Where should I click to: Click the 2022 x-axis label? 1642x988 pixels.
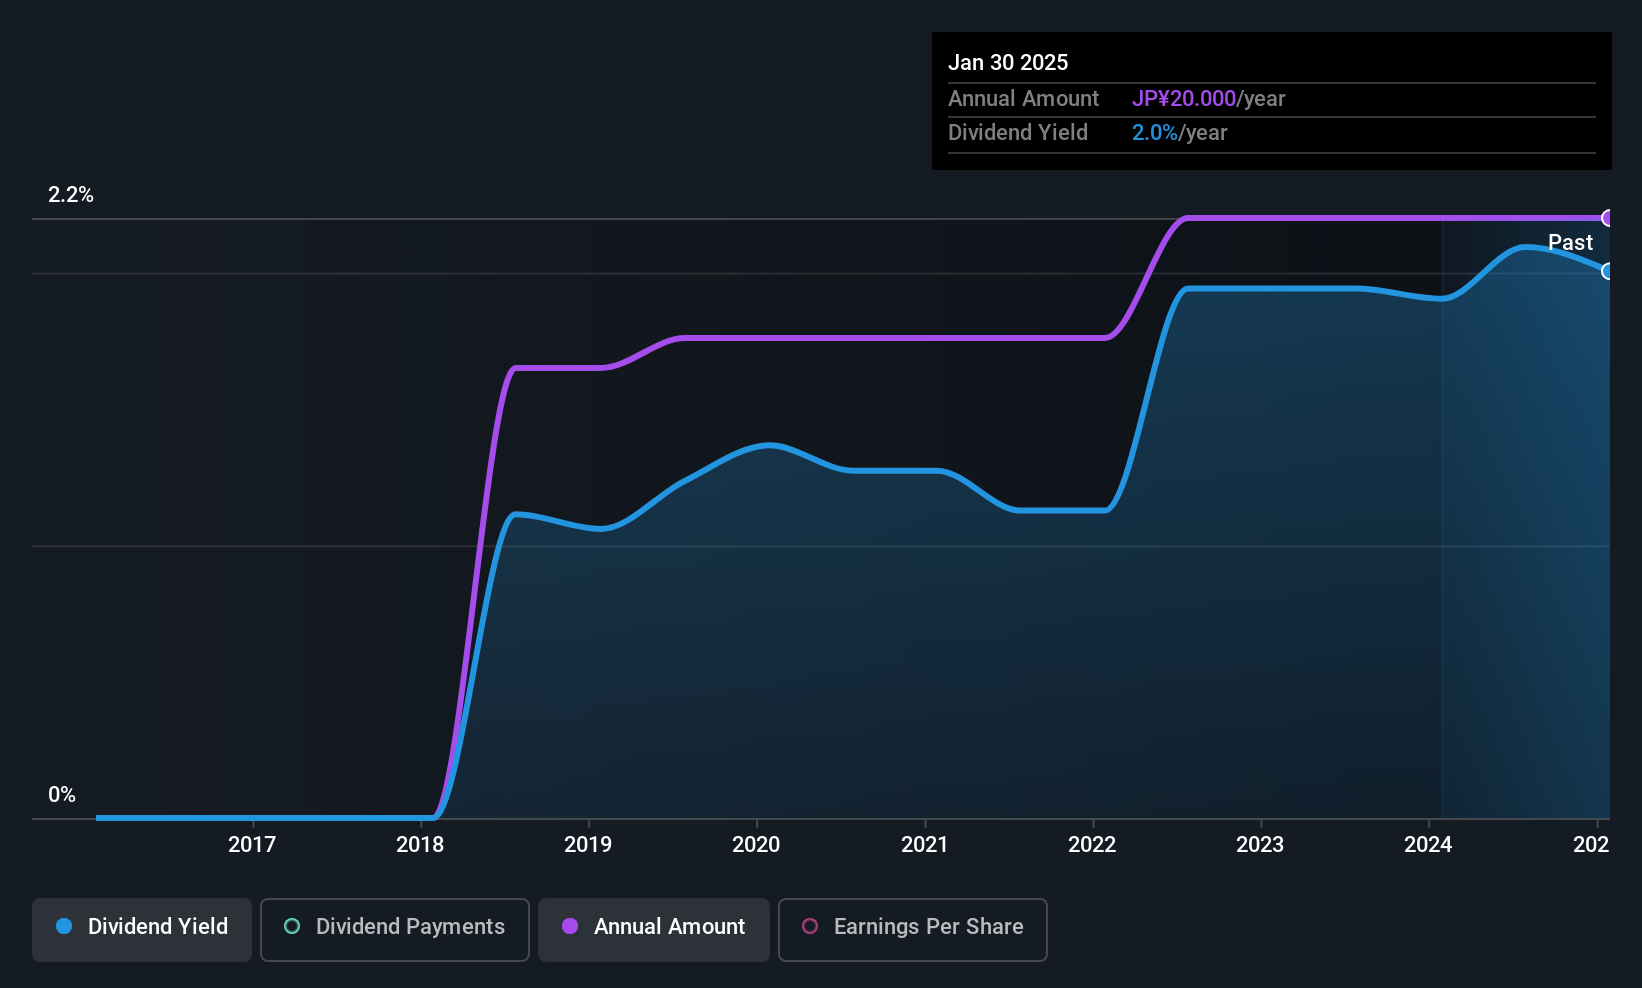tap(1092, 845)
